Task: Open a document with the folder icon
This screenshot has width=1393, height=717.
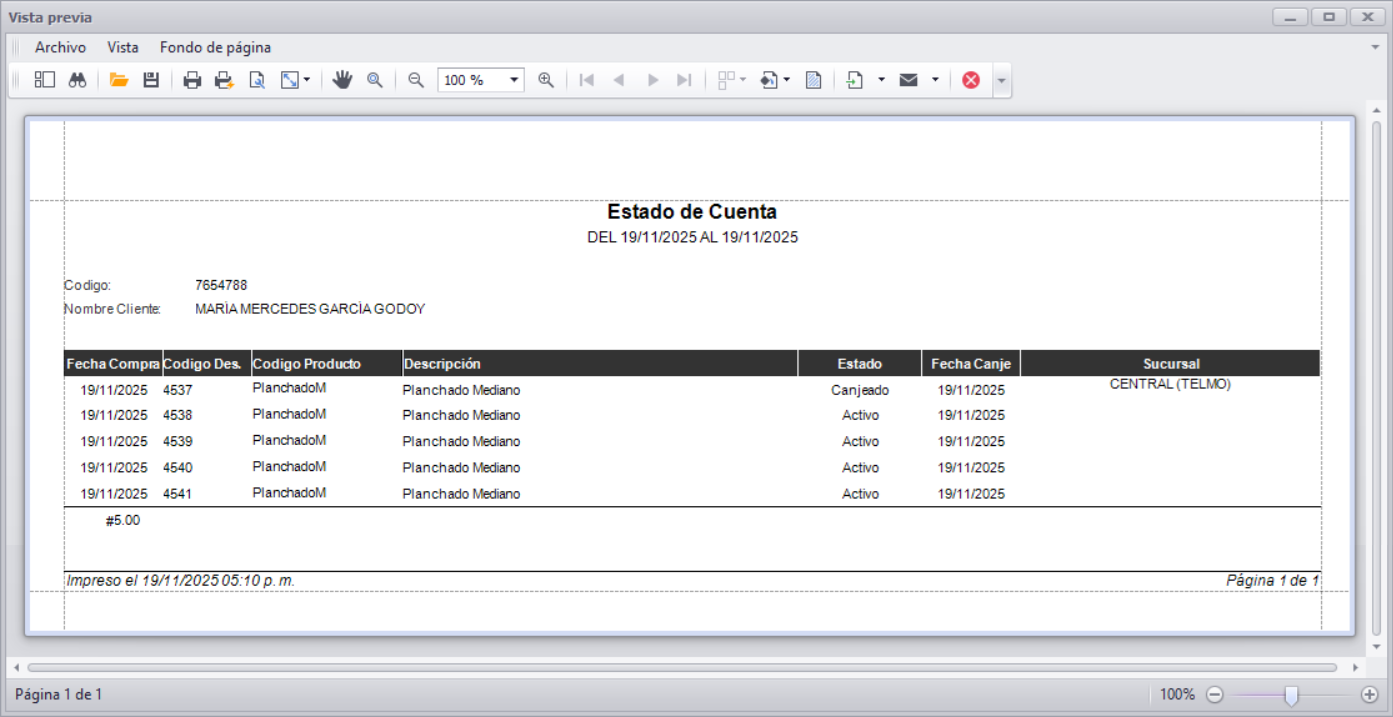Action: 119,80
